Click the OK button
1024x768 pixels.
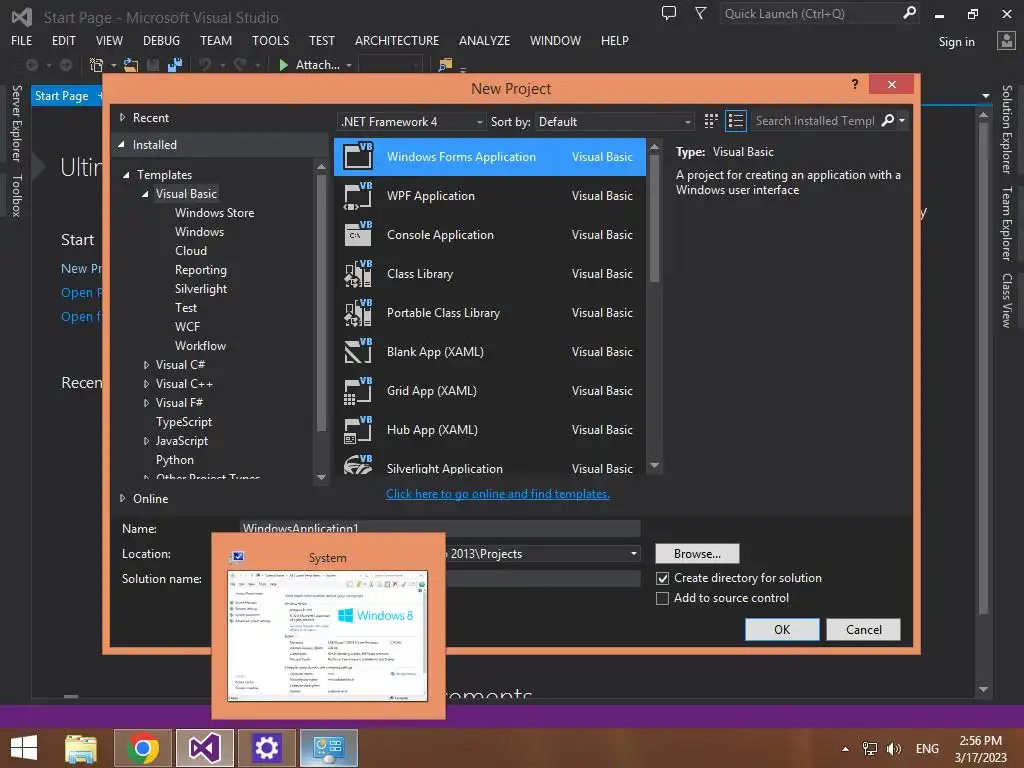pos(782,630)
